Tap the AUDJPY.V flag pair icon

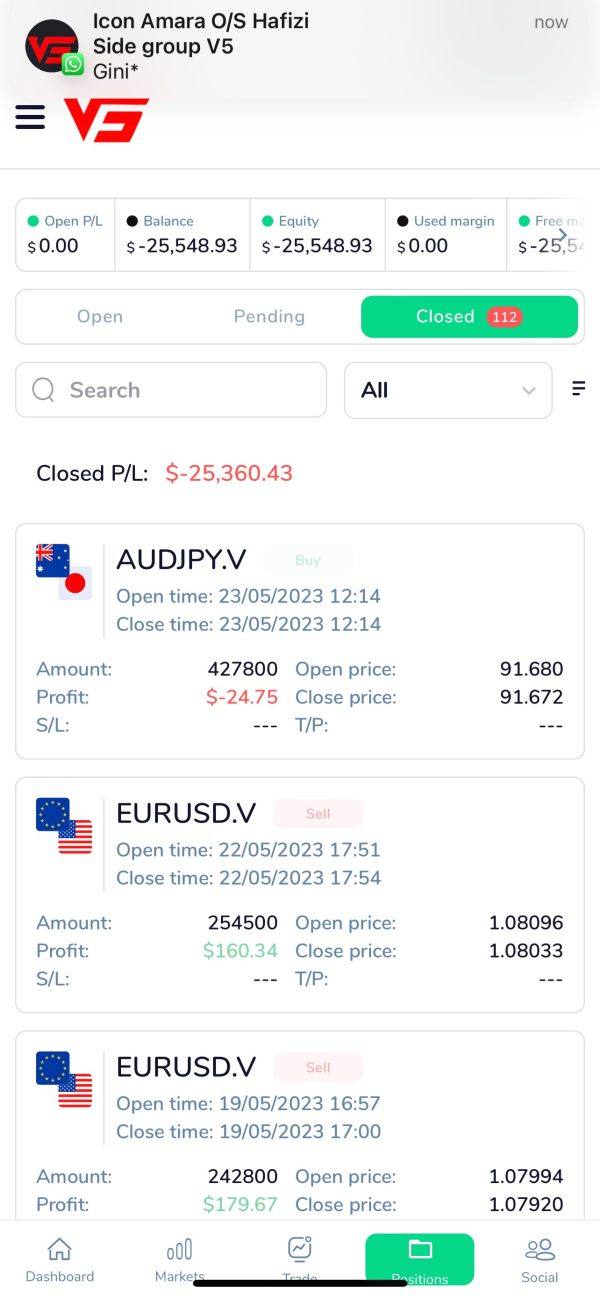pos(64,572)
